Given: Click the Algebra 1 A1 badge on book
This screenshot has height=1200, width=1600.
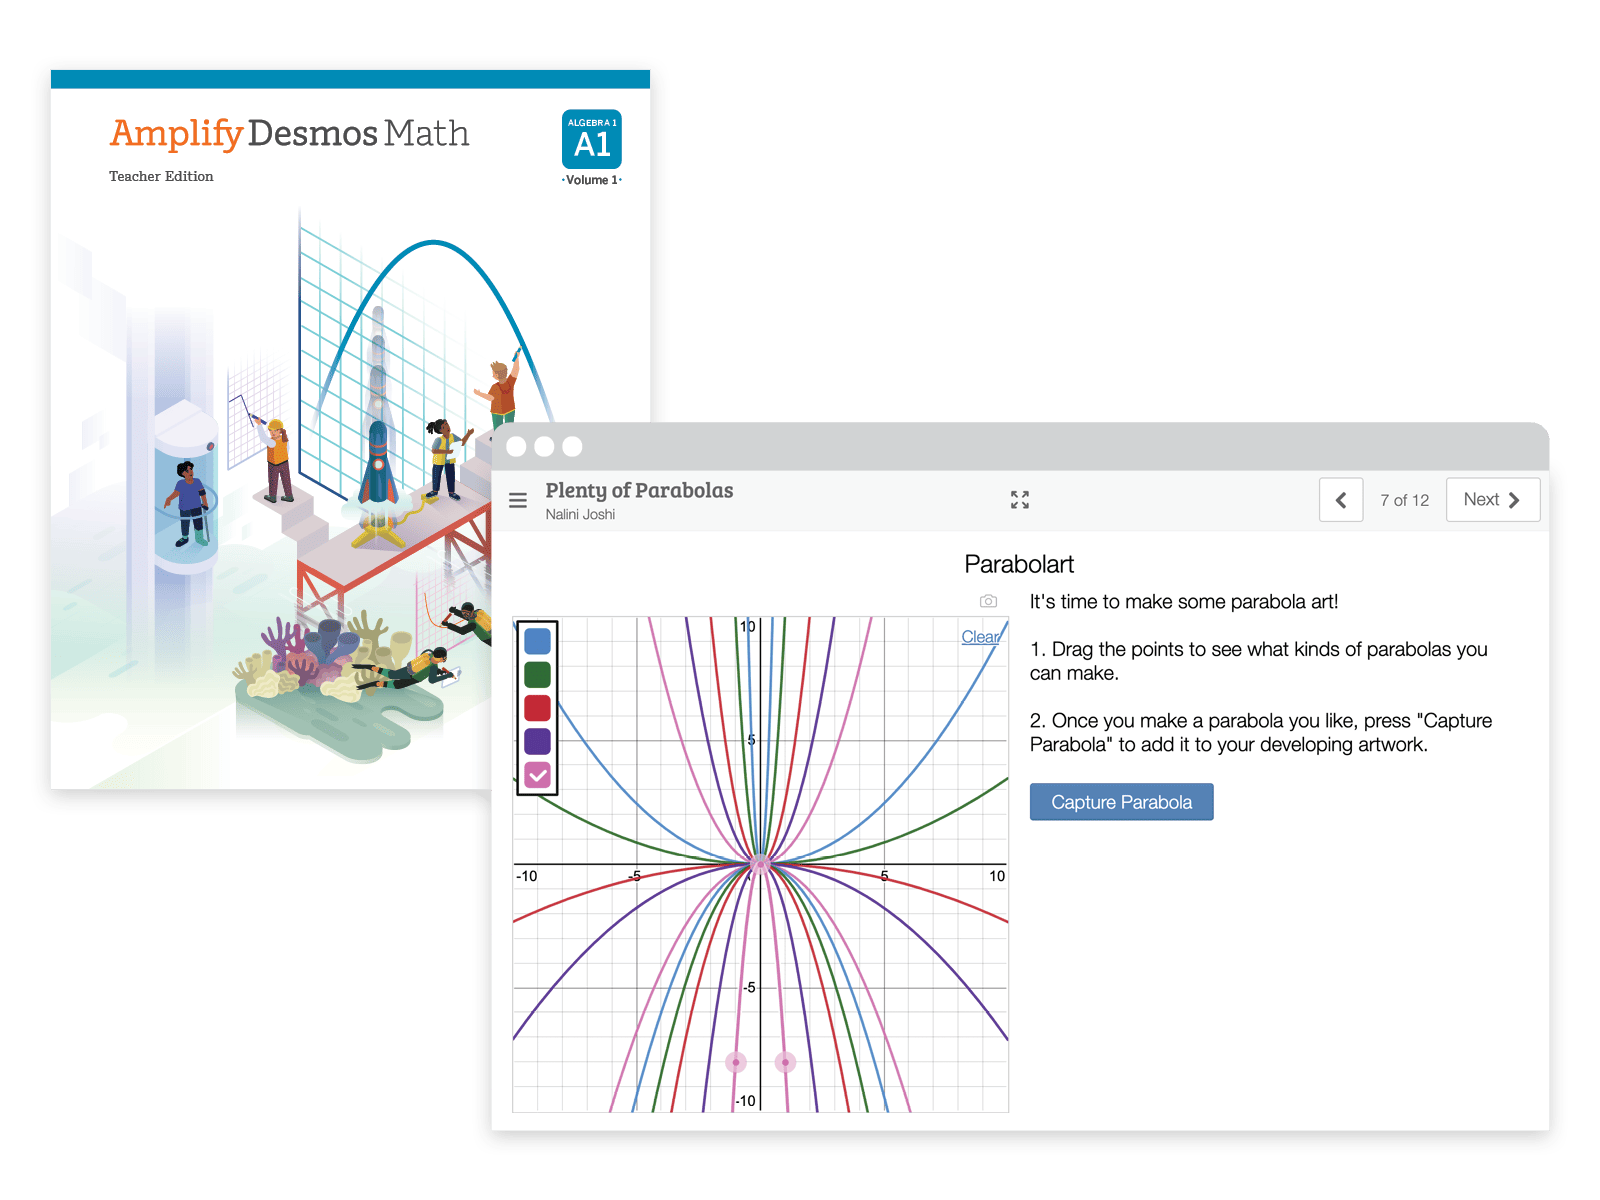Looking at the screenshot, I should 592,139.
